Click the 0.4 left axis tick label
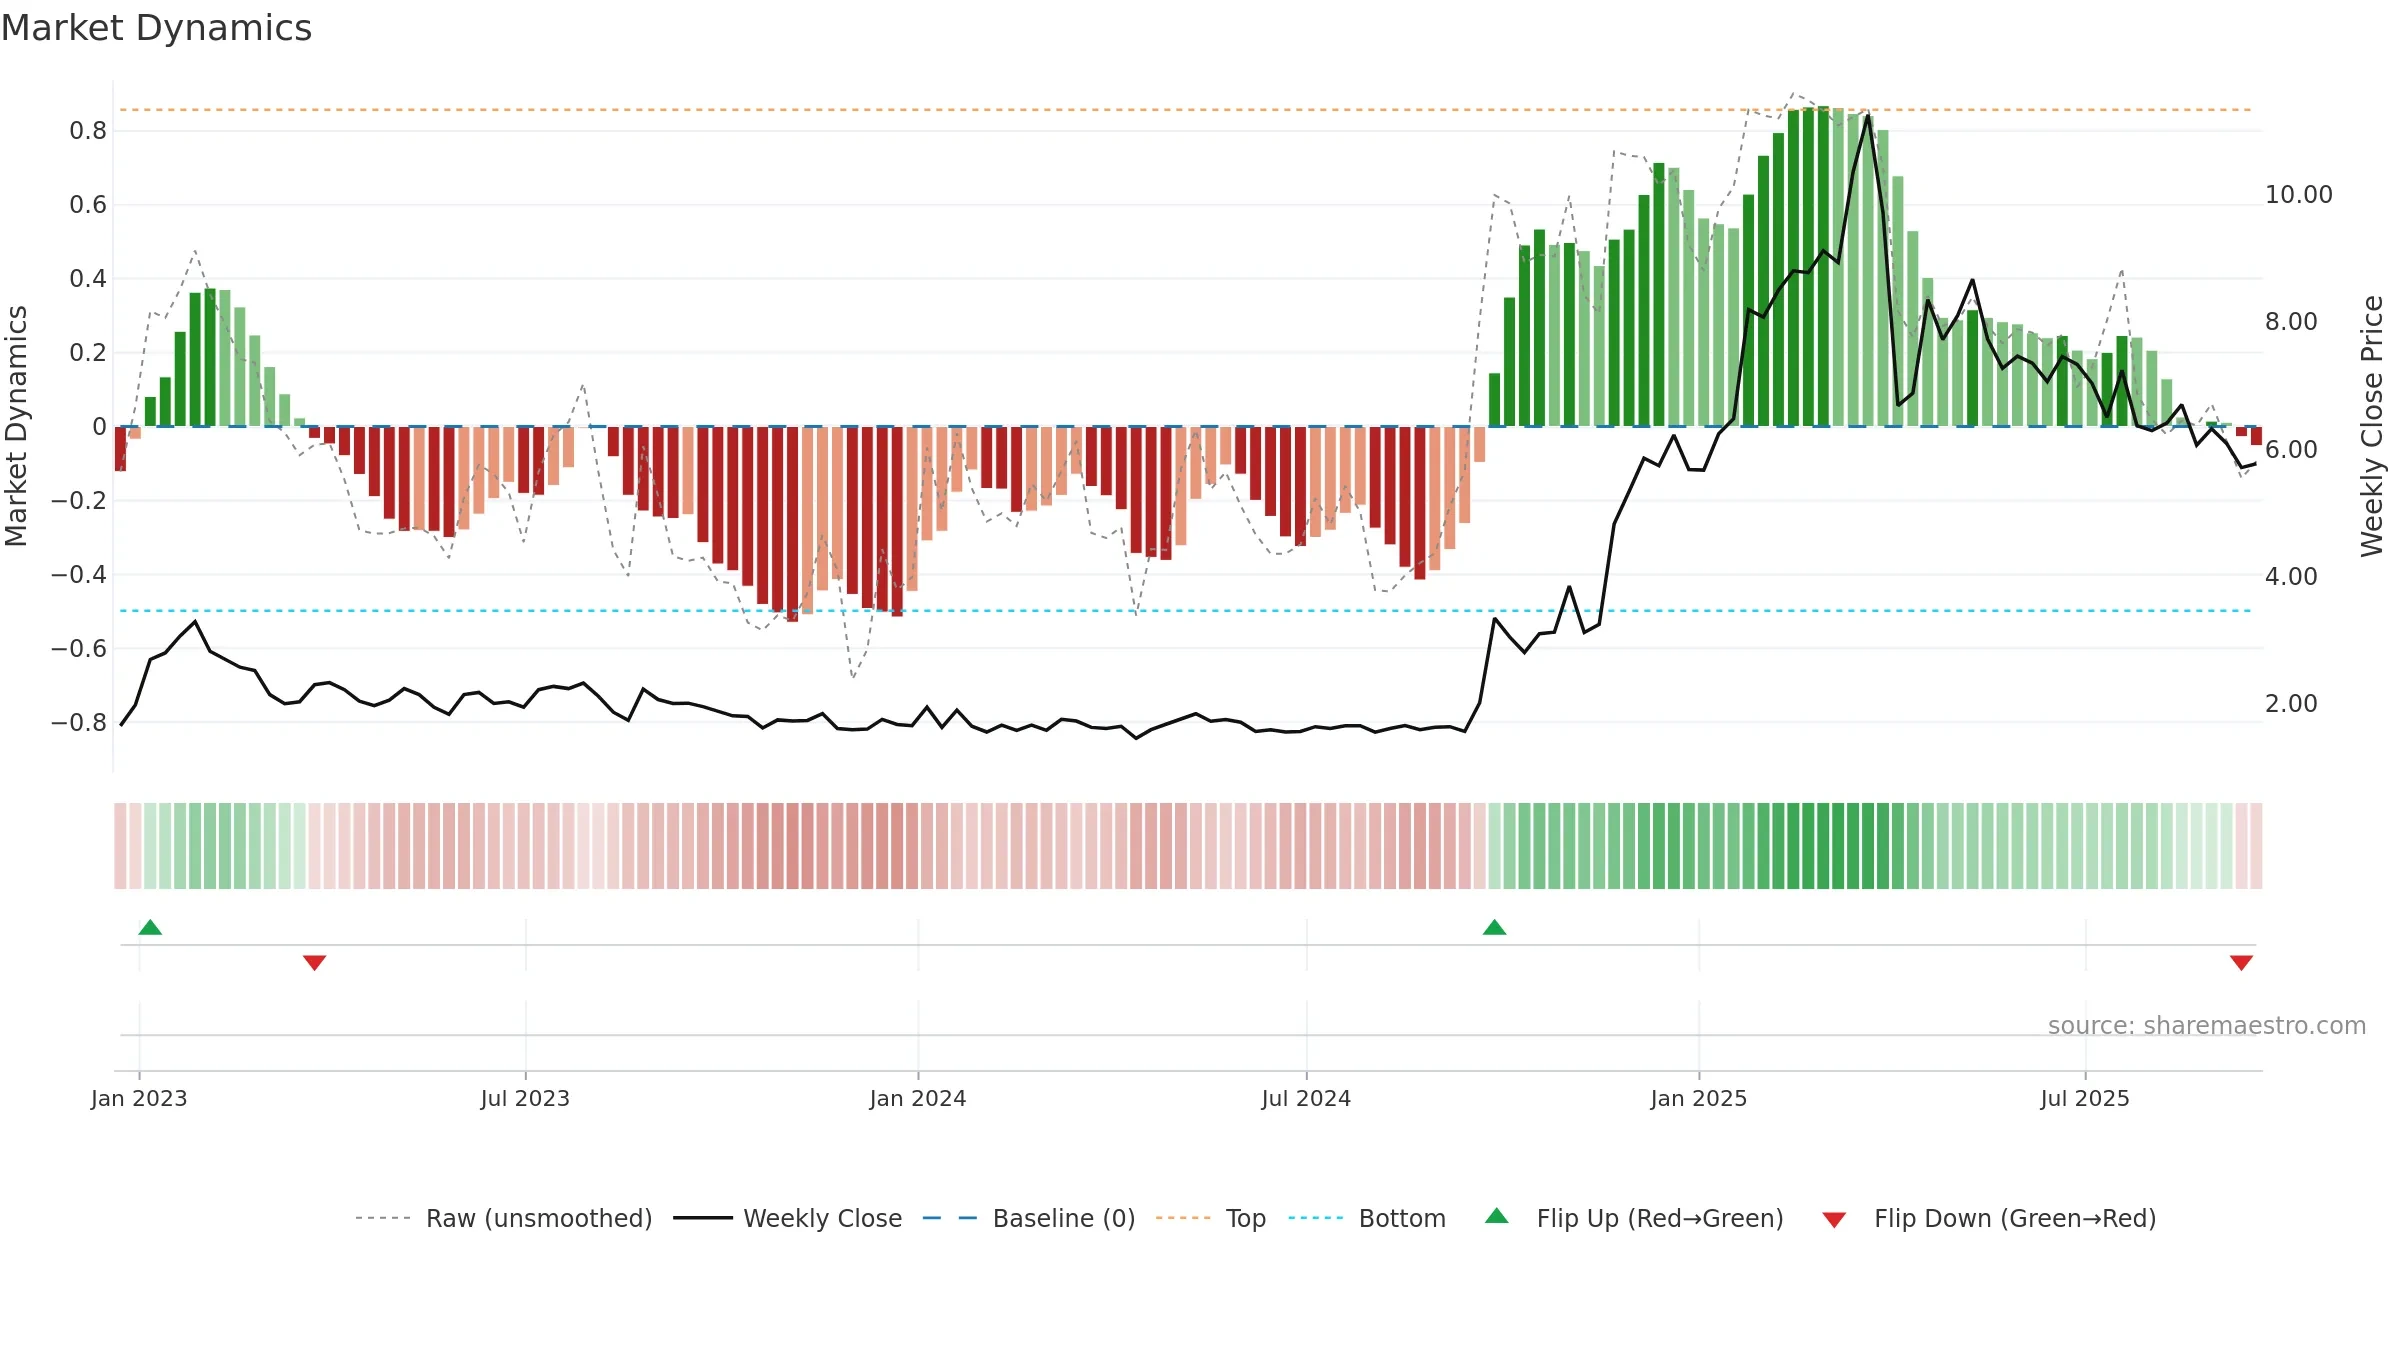This screenshot has height=1350, width=2400. 88,279
